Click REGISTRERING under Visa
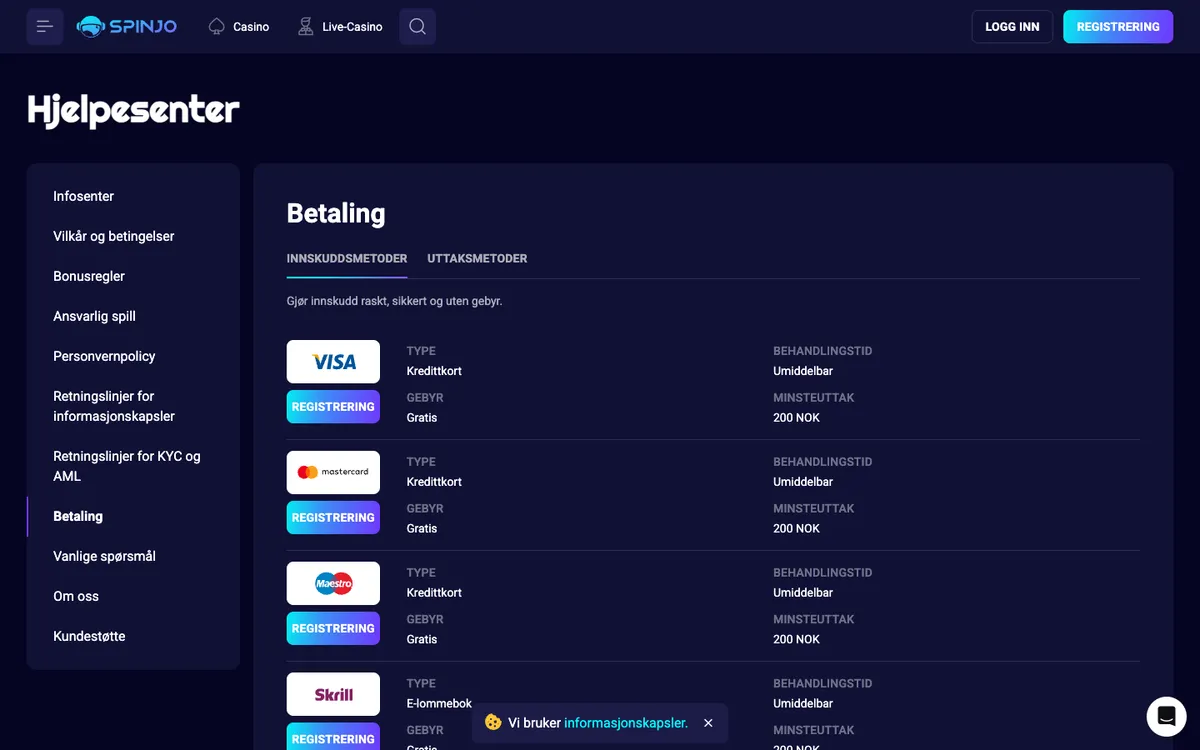1200x750 pixels. (x=333, y=407)
